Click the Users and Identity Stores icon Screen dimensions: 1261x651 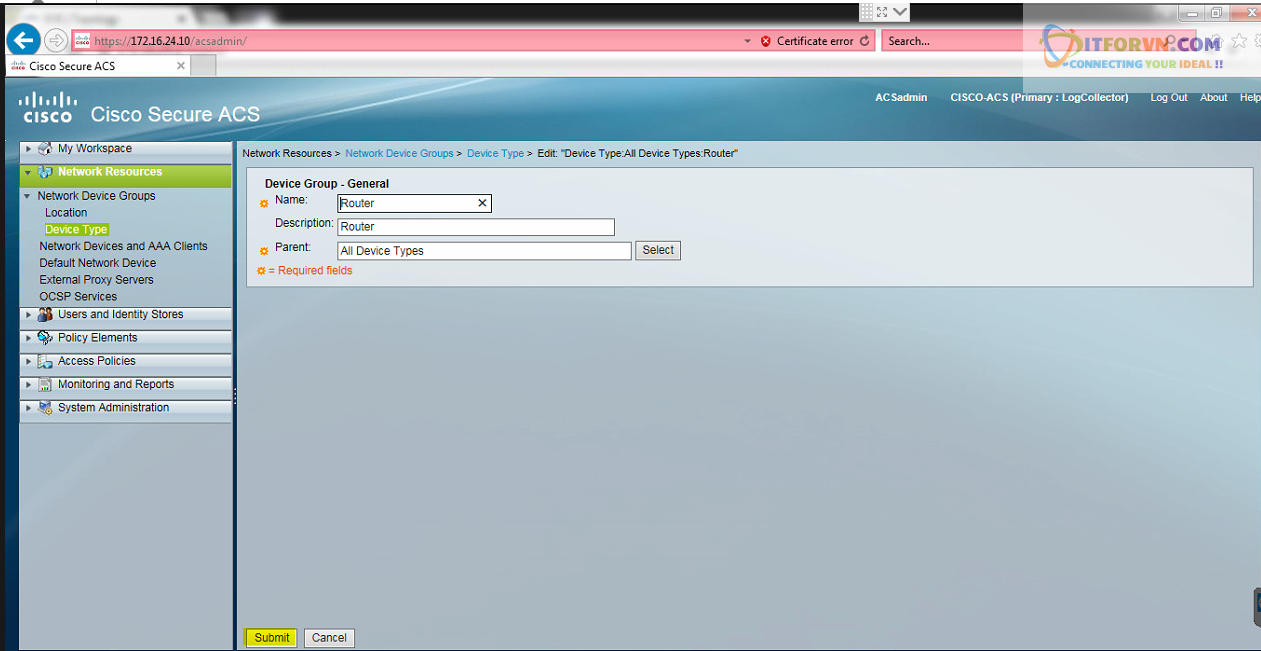45,315
